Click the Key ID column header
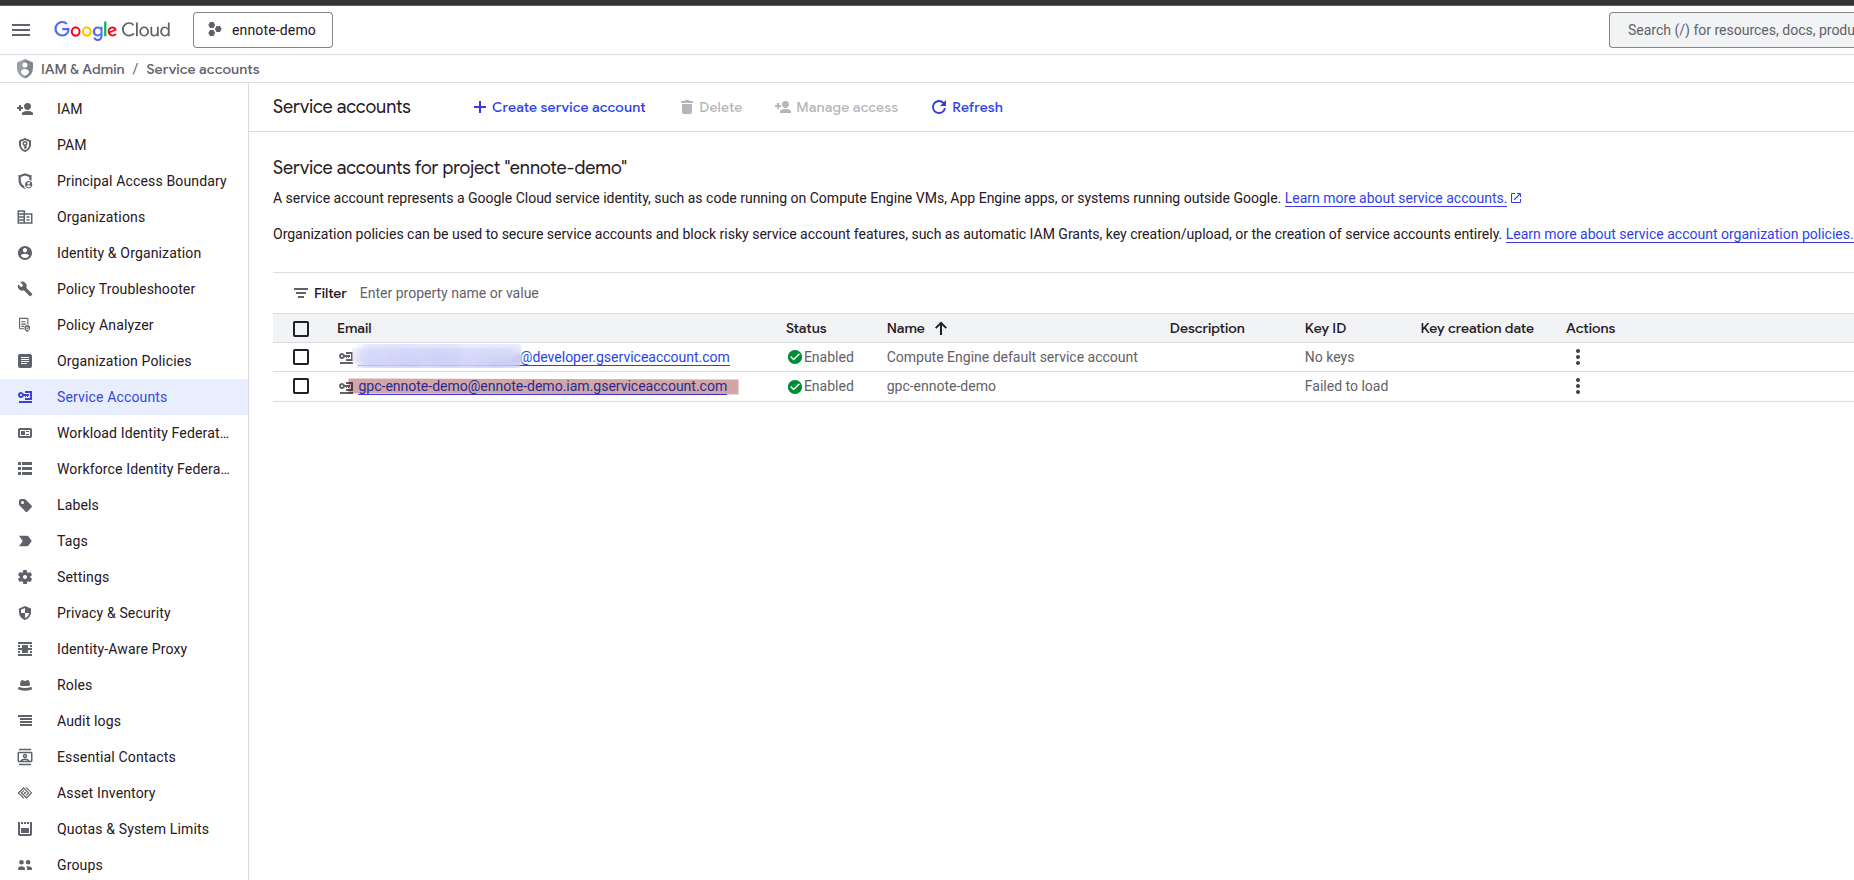This screenshot has height=880, width=1854. [x=1325, y=328]
